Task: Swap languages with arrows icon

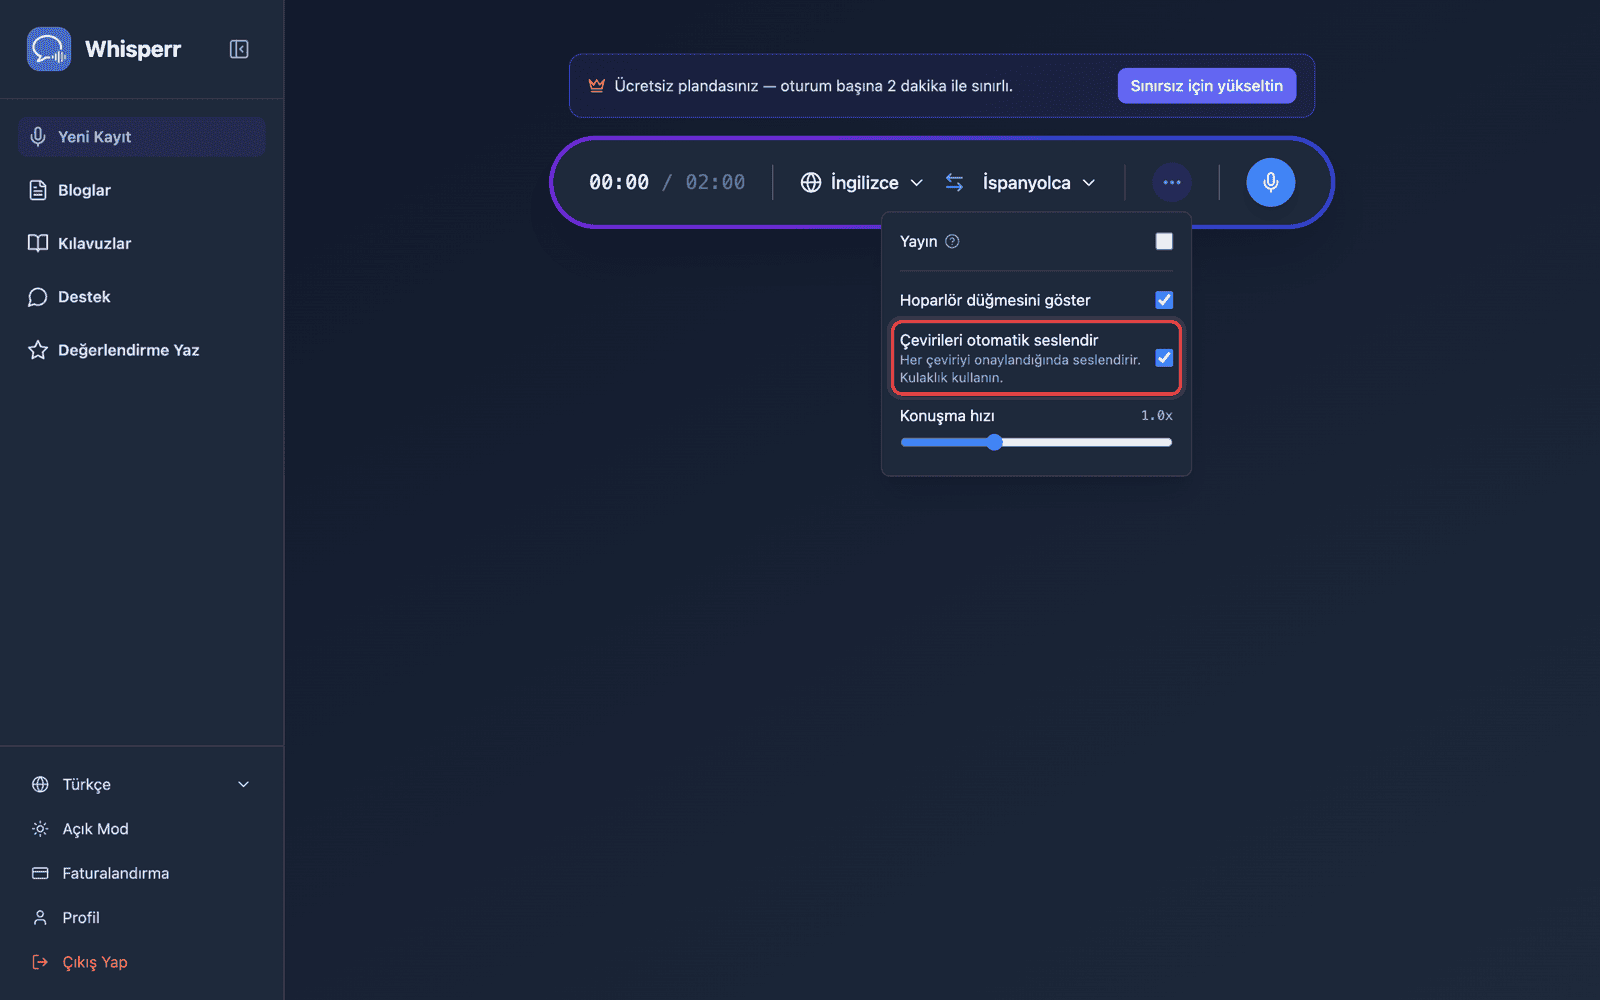Action: click(x=955, y=183)
